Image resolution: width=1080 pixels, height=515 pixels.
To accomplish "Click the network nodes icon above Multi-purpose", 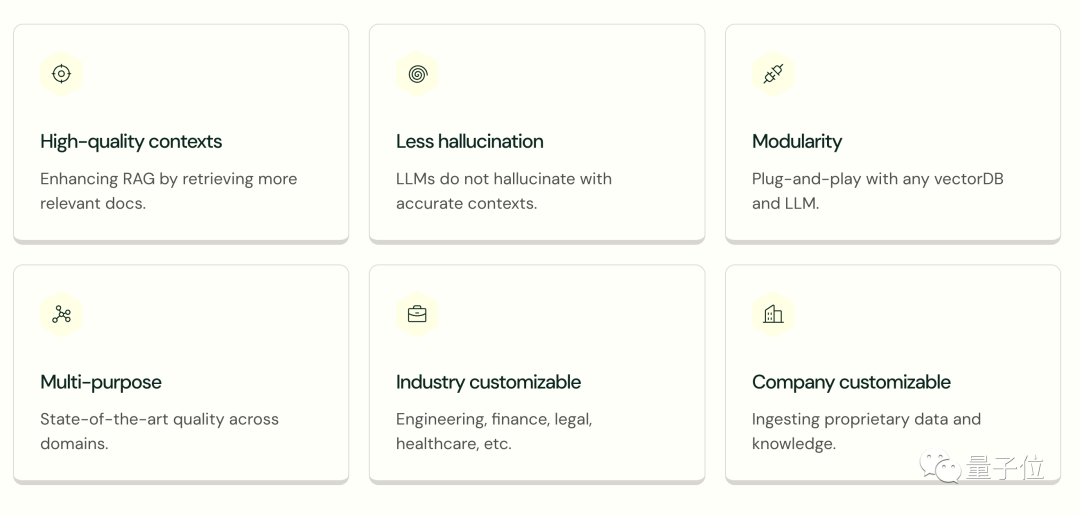I will (x=61, y=315).
